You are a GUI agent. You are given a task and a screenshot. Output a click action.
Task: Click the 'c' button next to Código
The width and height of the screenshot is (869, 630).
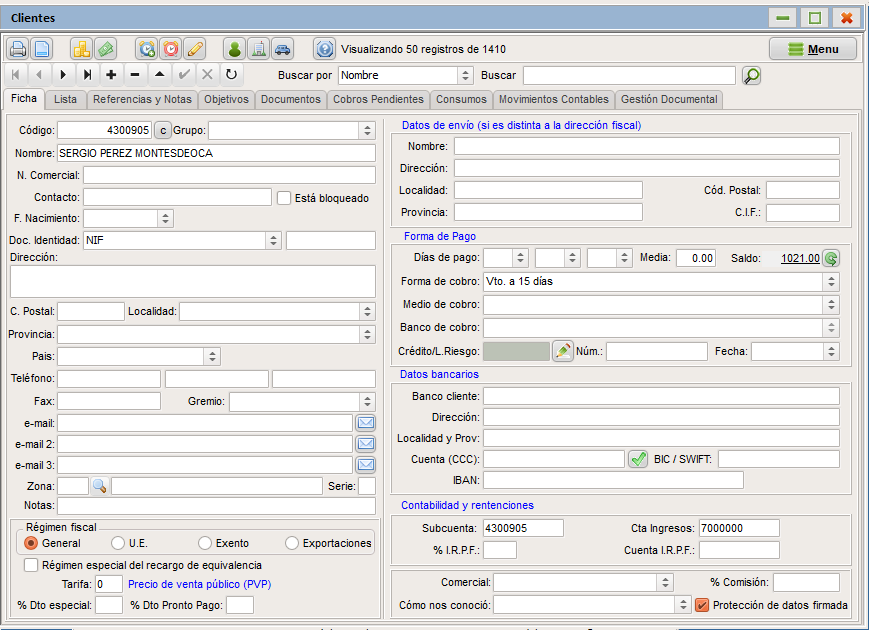pyautogui.click(x=163, y=130)
